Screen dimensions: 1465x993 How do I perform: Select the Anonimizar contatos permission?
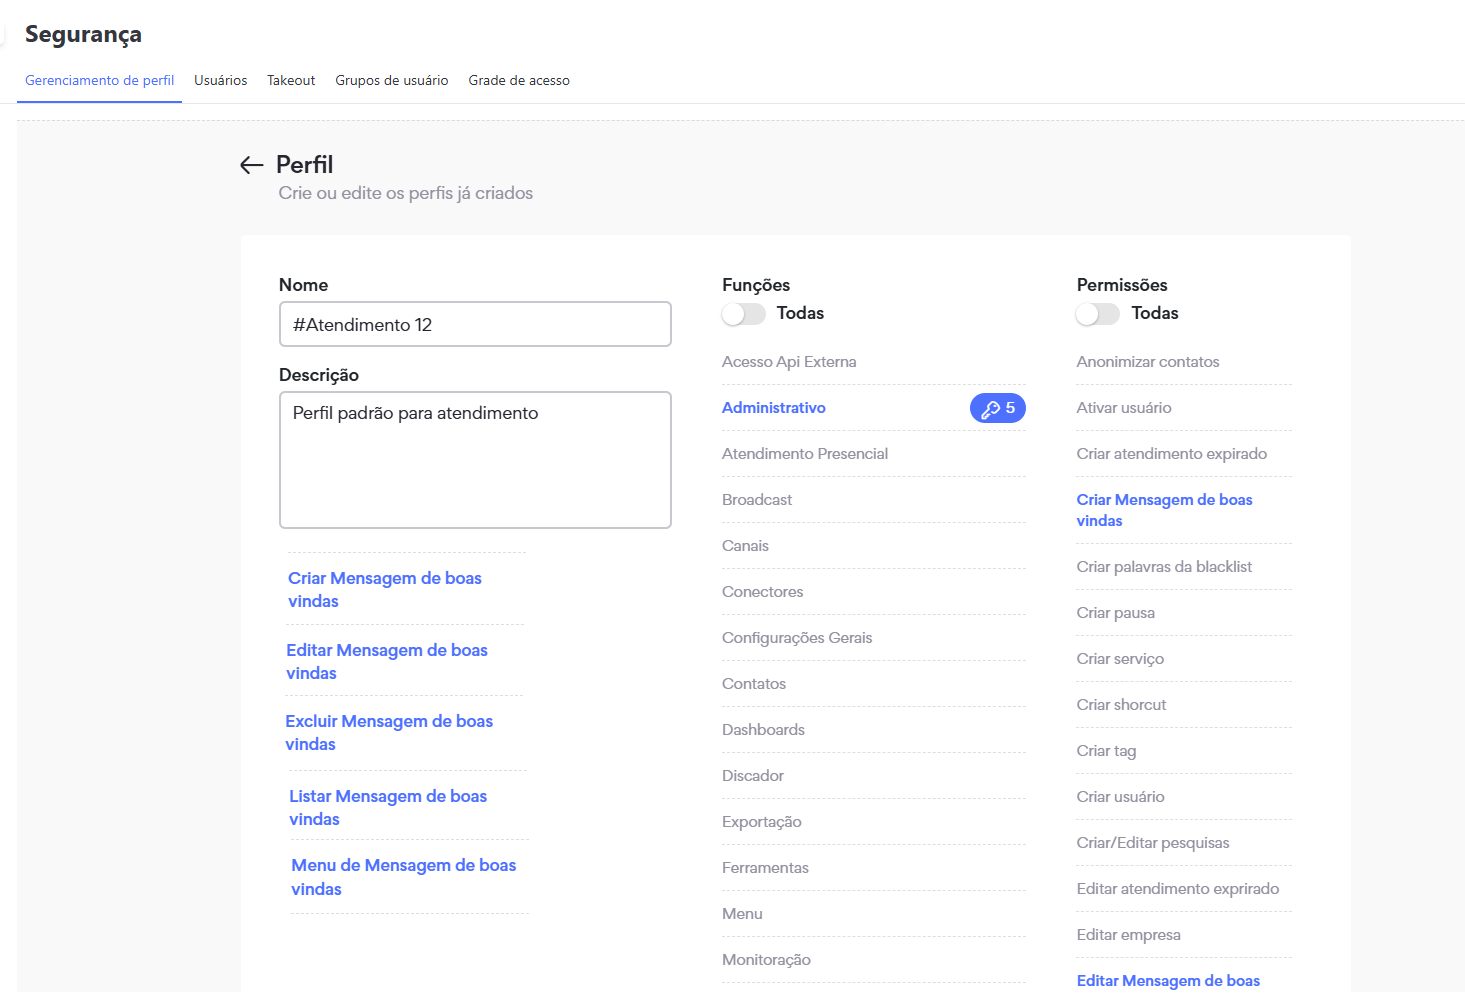(x=1147, y=362)
